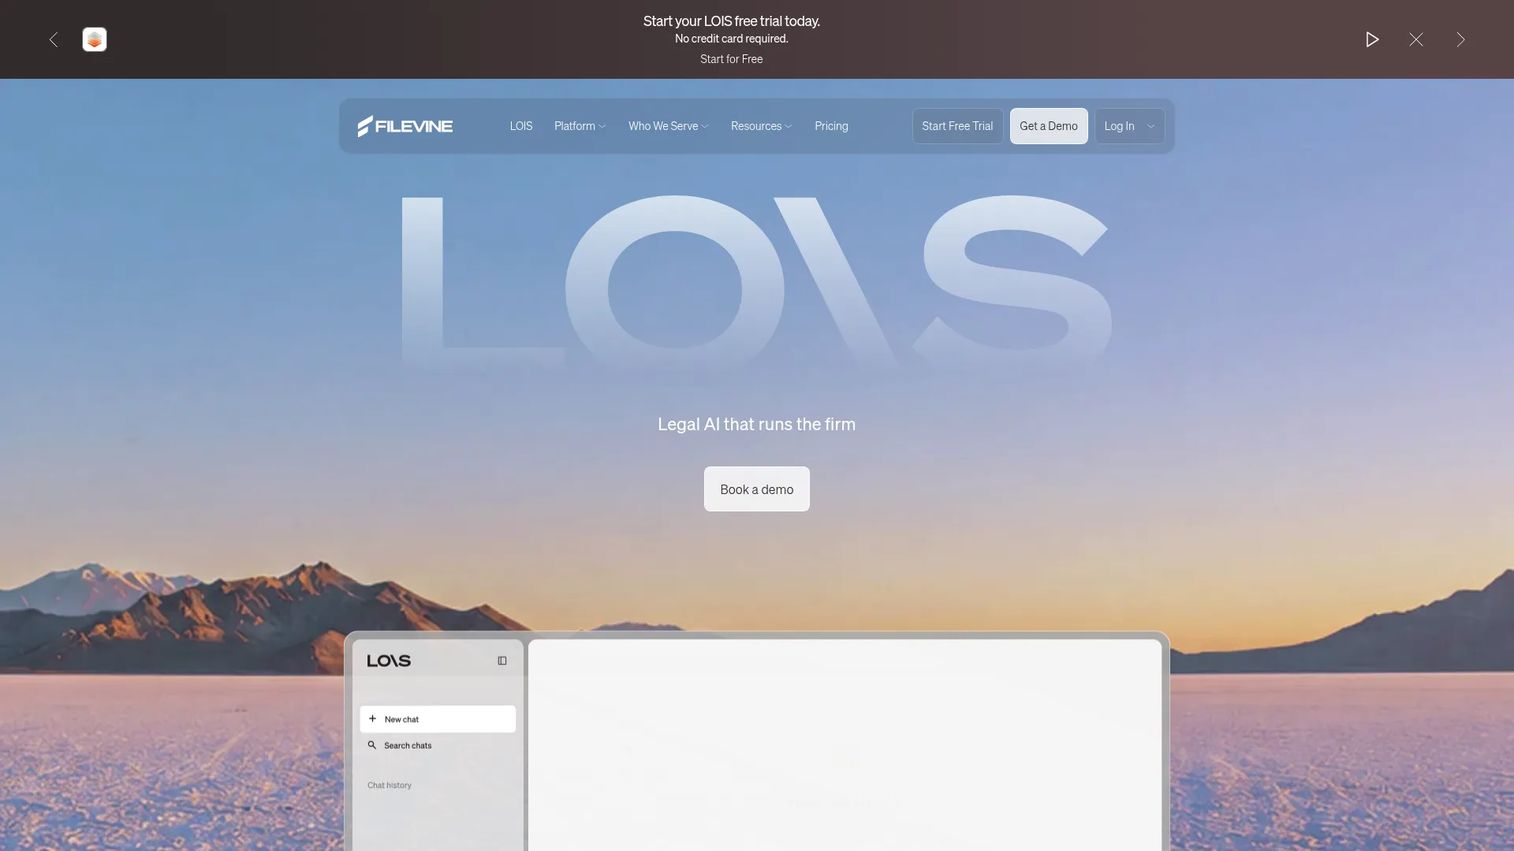Go to the next slide arrow
The width and height of the screenshot is (1514, 851).
(1460, 40)
